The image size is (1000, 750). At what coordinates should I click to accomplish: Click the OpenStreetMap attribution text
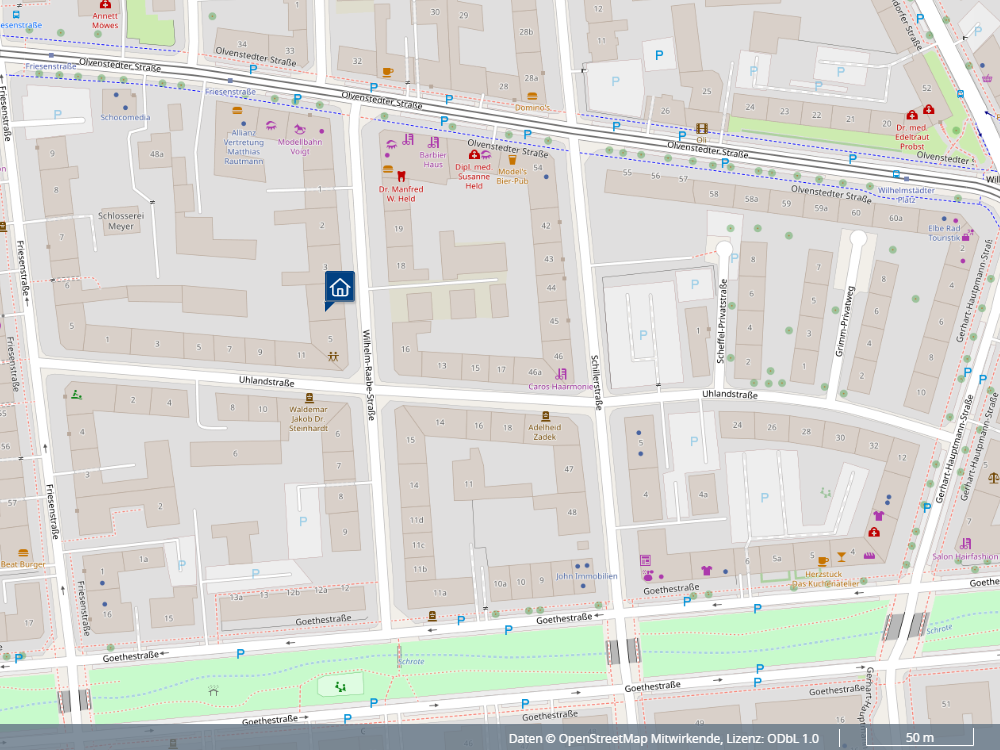(663, 738)
